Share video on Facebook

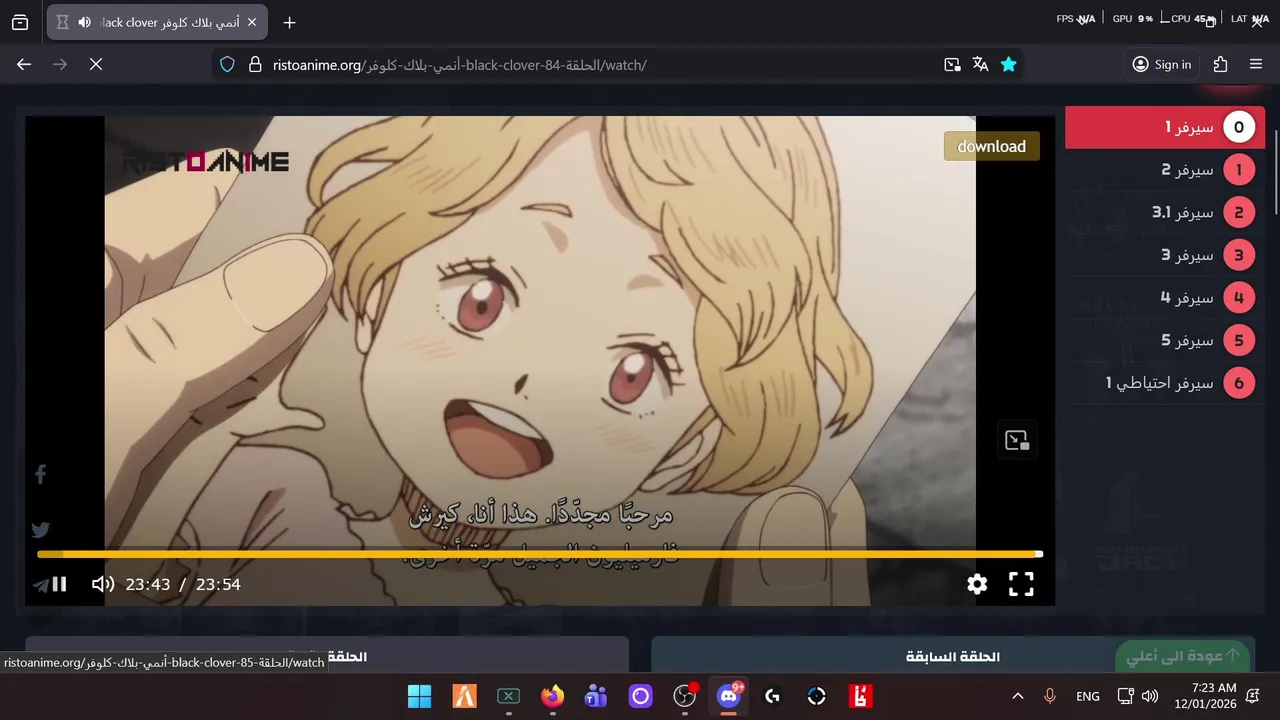click(x=41, y=475)
